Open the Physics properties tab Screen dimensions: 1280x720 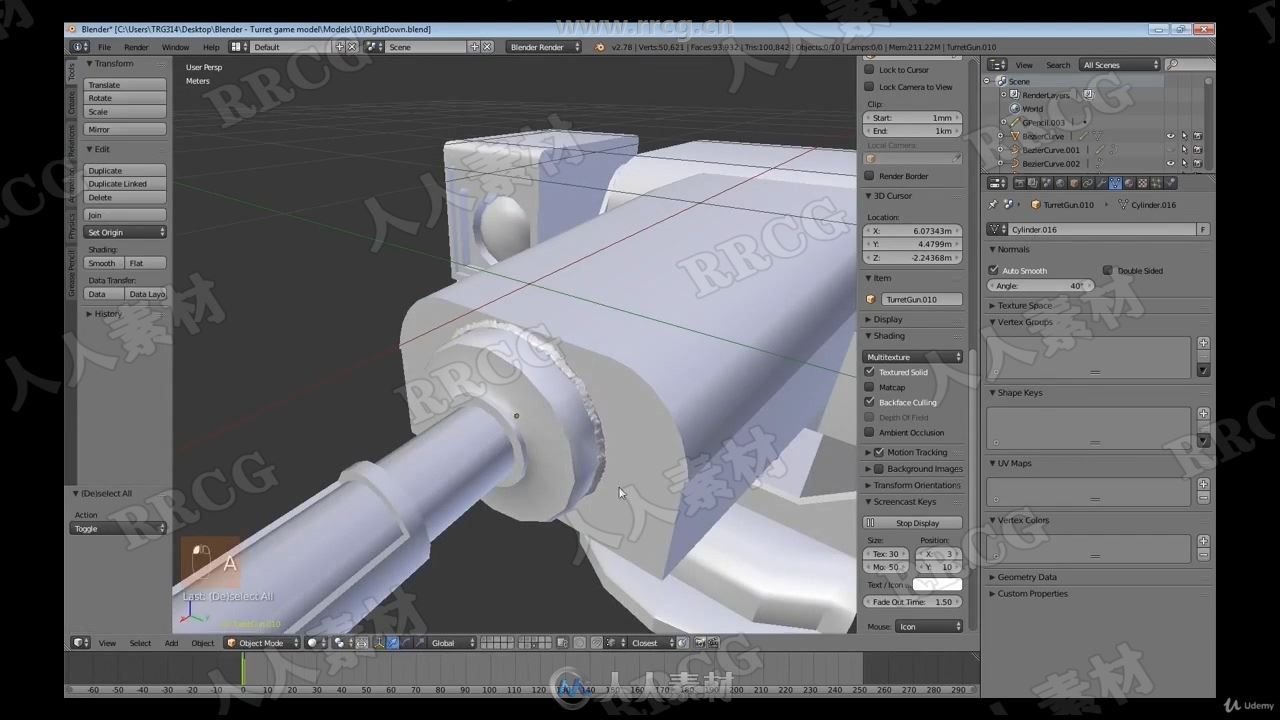1171,183
